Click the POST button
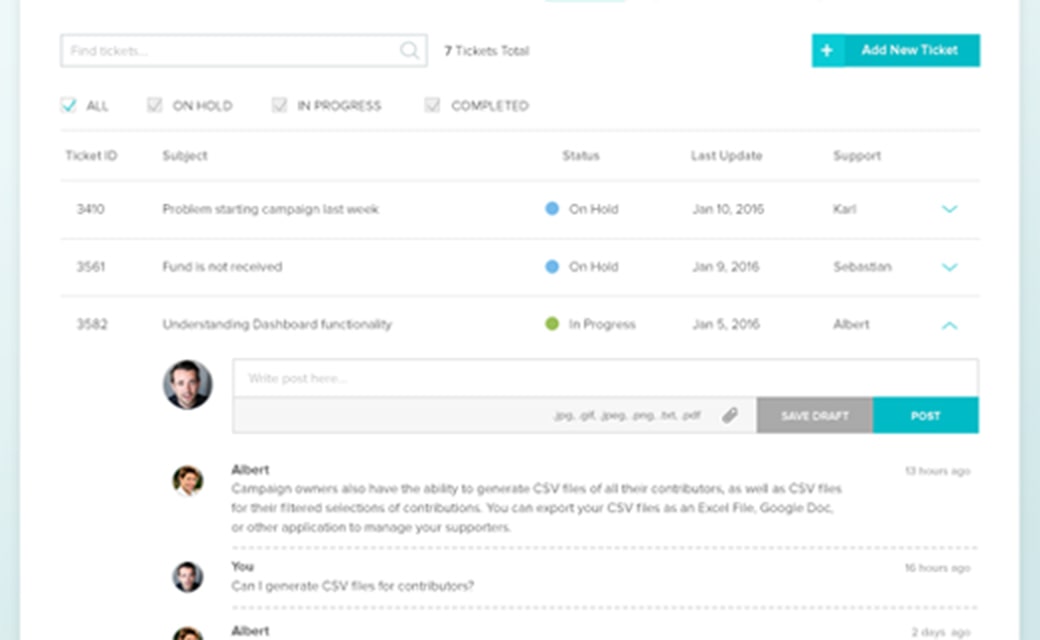 coord(925,415)
